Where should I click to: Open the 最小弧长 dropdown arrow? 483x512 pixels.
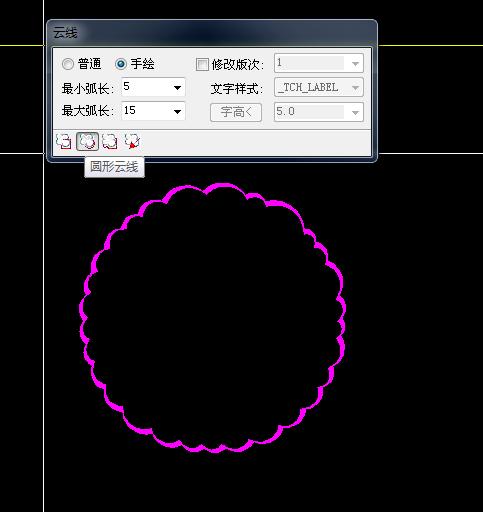177,88
